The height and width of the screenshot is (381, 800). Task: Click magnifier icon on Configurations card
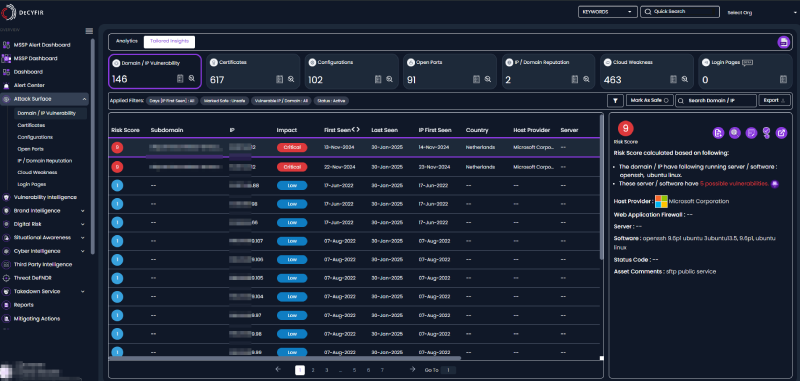(389, 79)
